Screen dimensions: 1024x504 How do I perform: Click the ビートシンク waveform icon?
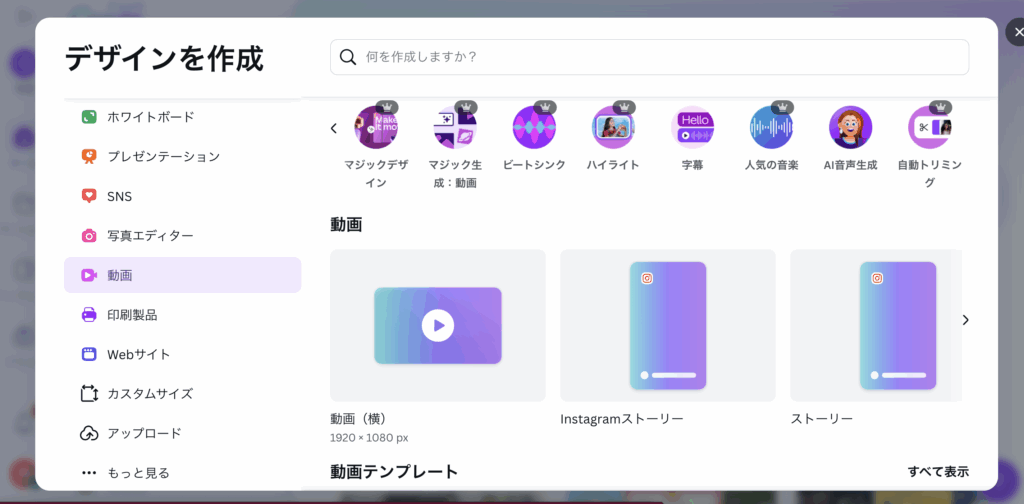pos(534,128)
